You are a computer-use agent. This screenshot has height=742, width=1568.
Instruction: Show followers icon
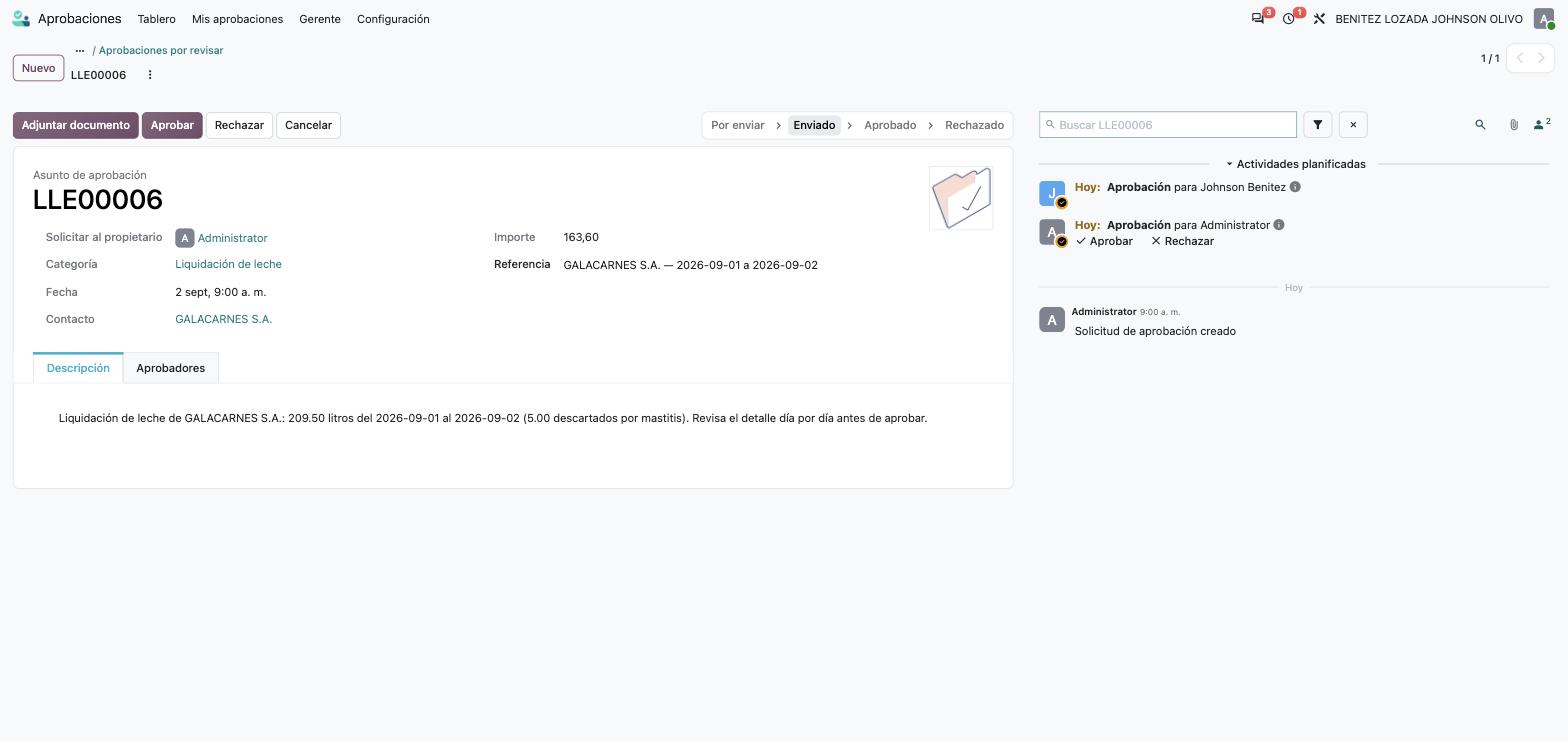click(1542, 124)
